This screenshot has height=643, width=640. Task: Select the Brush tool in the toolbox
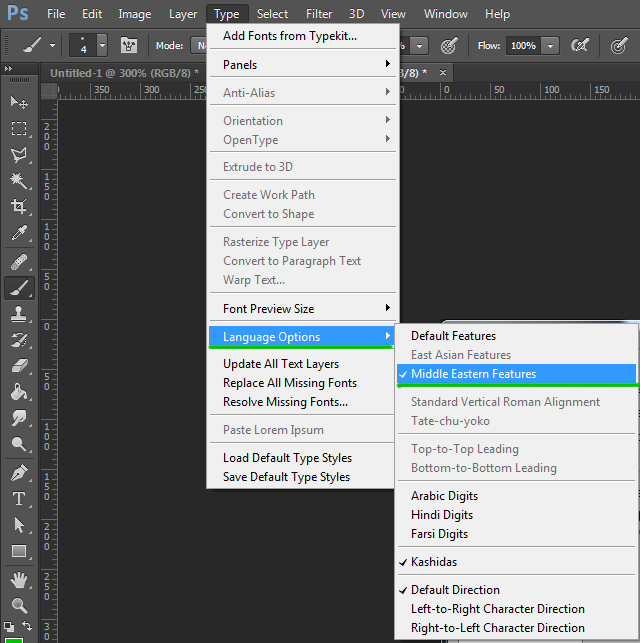(x=19, y=288)
